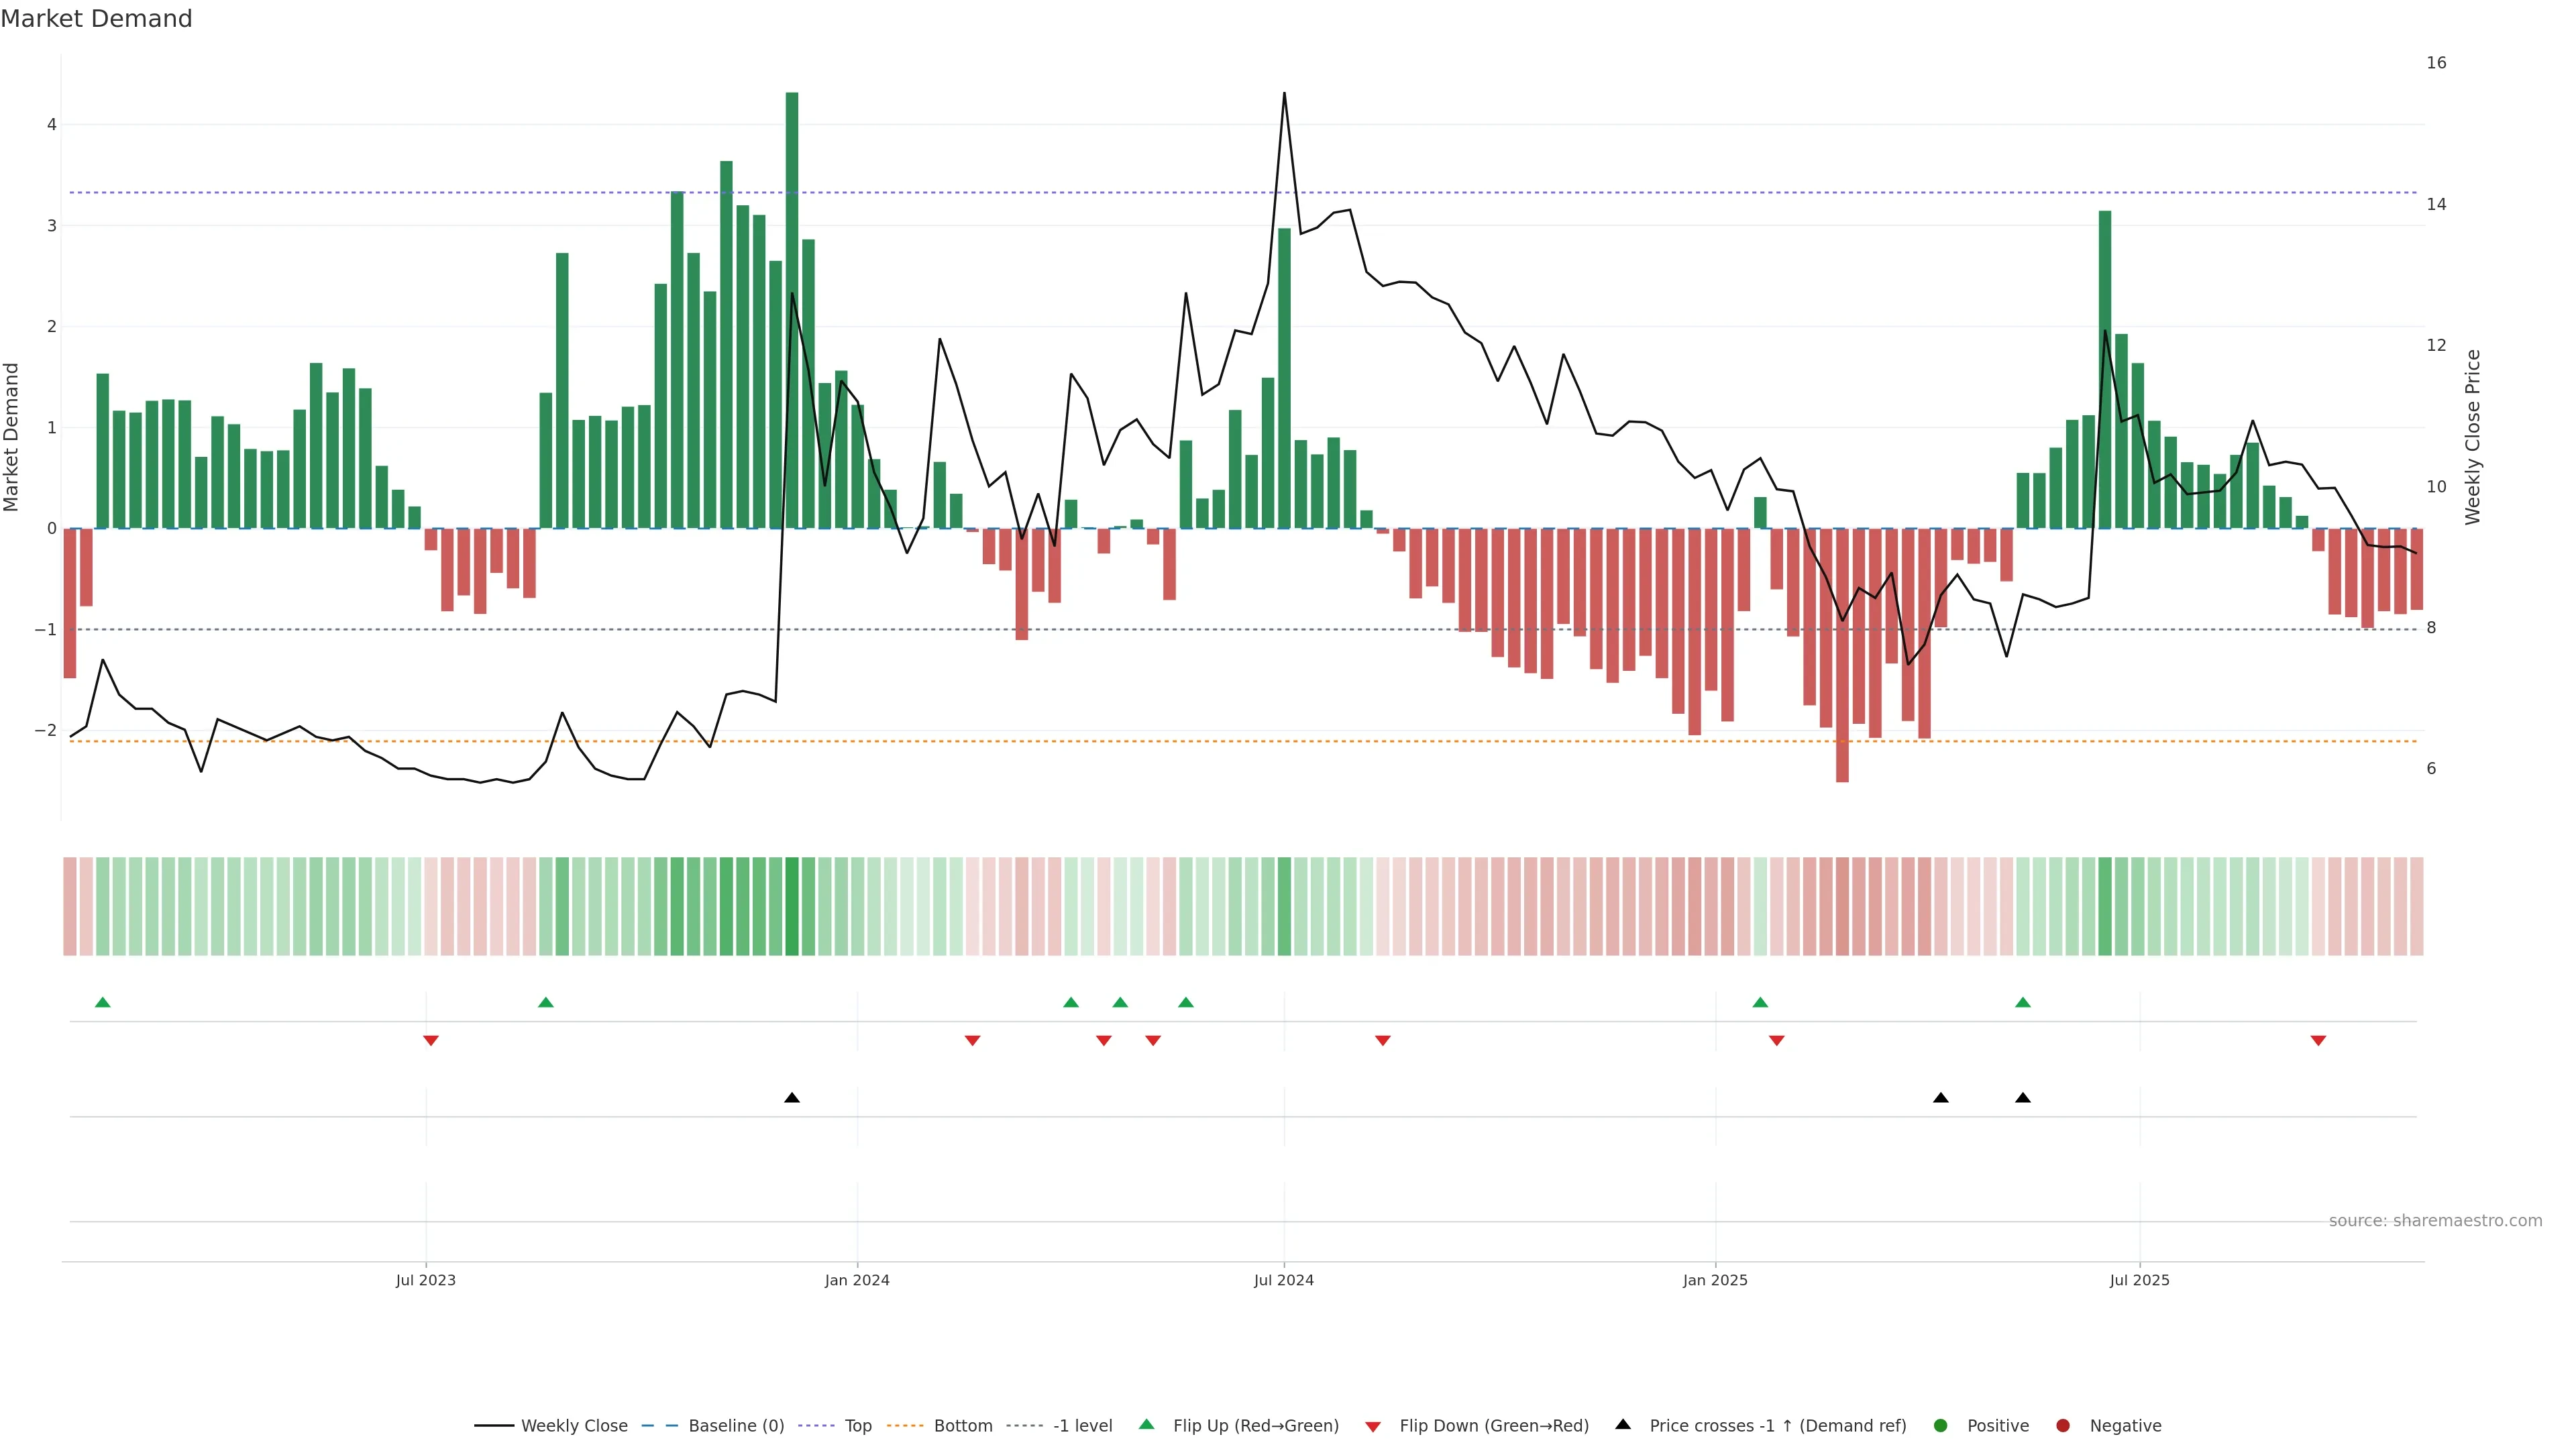Click the green Flip Up legend triangle
Image resolution: width=2576 pixels, height=1449 pixels.
point(1146,1425)
